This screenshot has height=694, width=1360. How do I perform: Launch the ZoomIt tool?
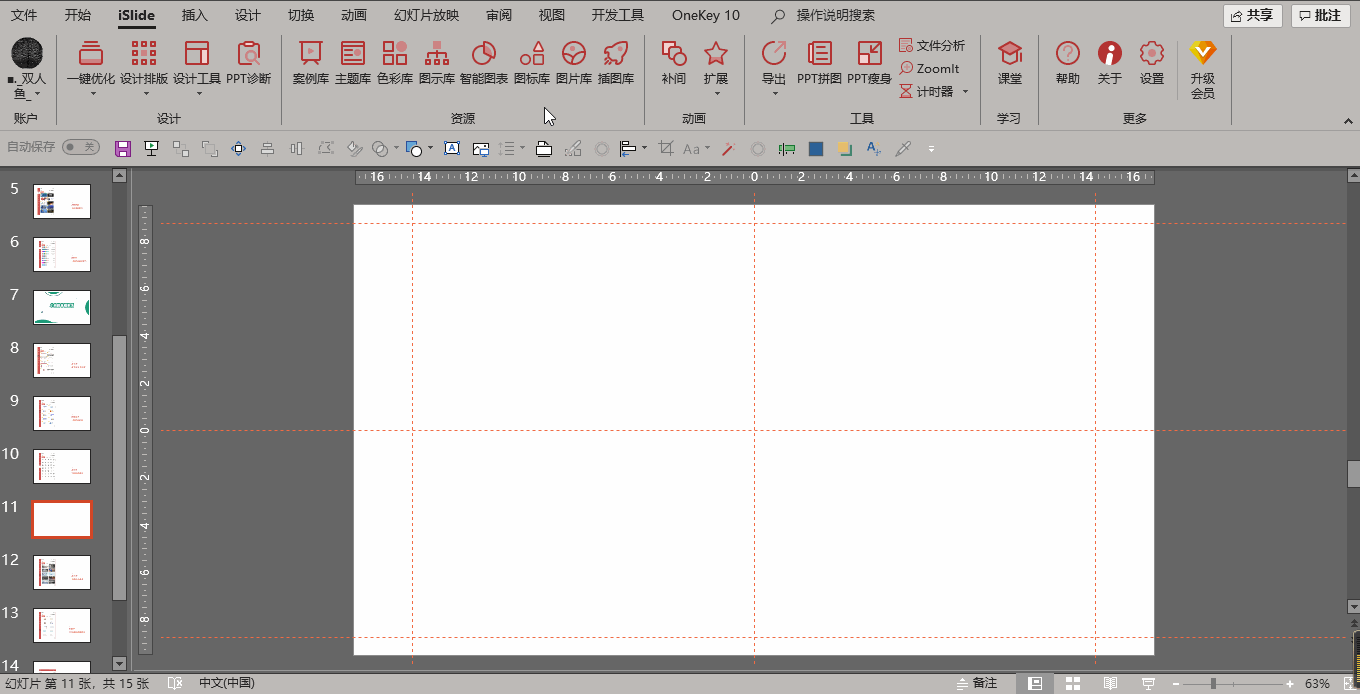tap(930, 69)
